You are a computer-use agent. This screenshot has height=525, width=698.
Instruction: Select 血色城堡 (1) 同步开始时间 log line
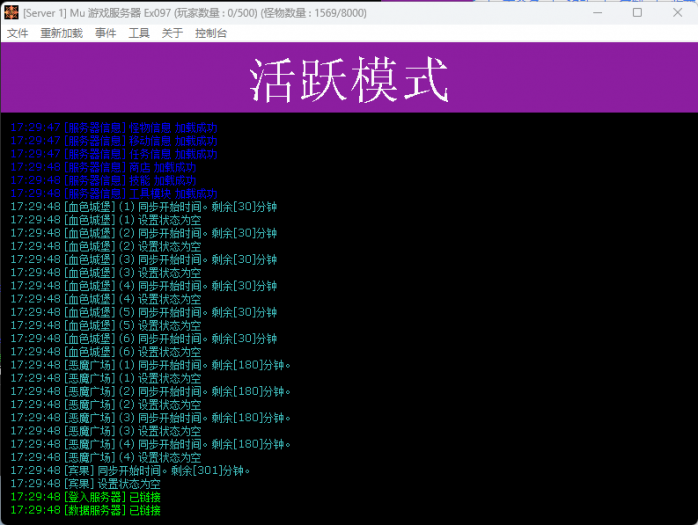144,207
